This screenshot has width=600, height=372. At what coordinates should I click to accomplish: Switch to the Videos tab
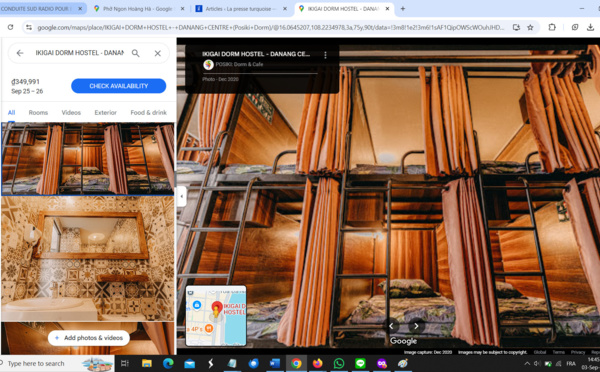click(71, 113)
